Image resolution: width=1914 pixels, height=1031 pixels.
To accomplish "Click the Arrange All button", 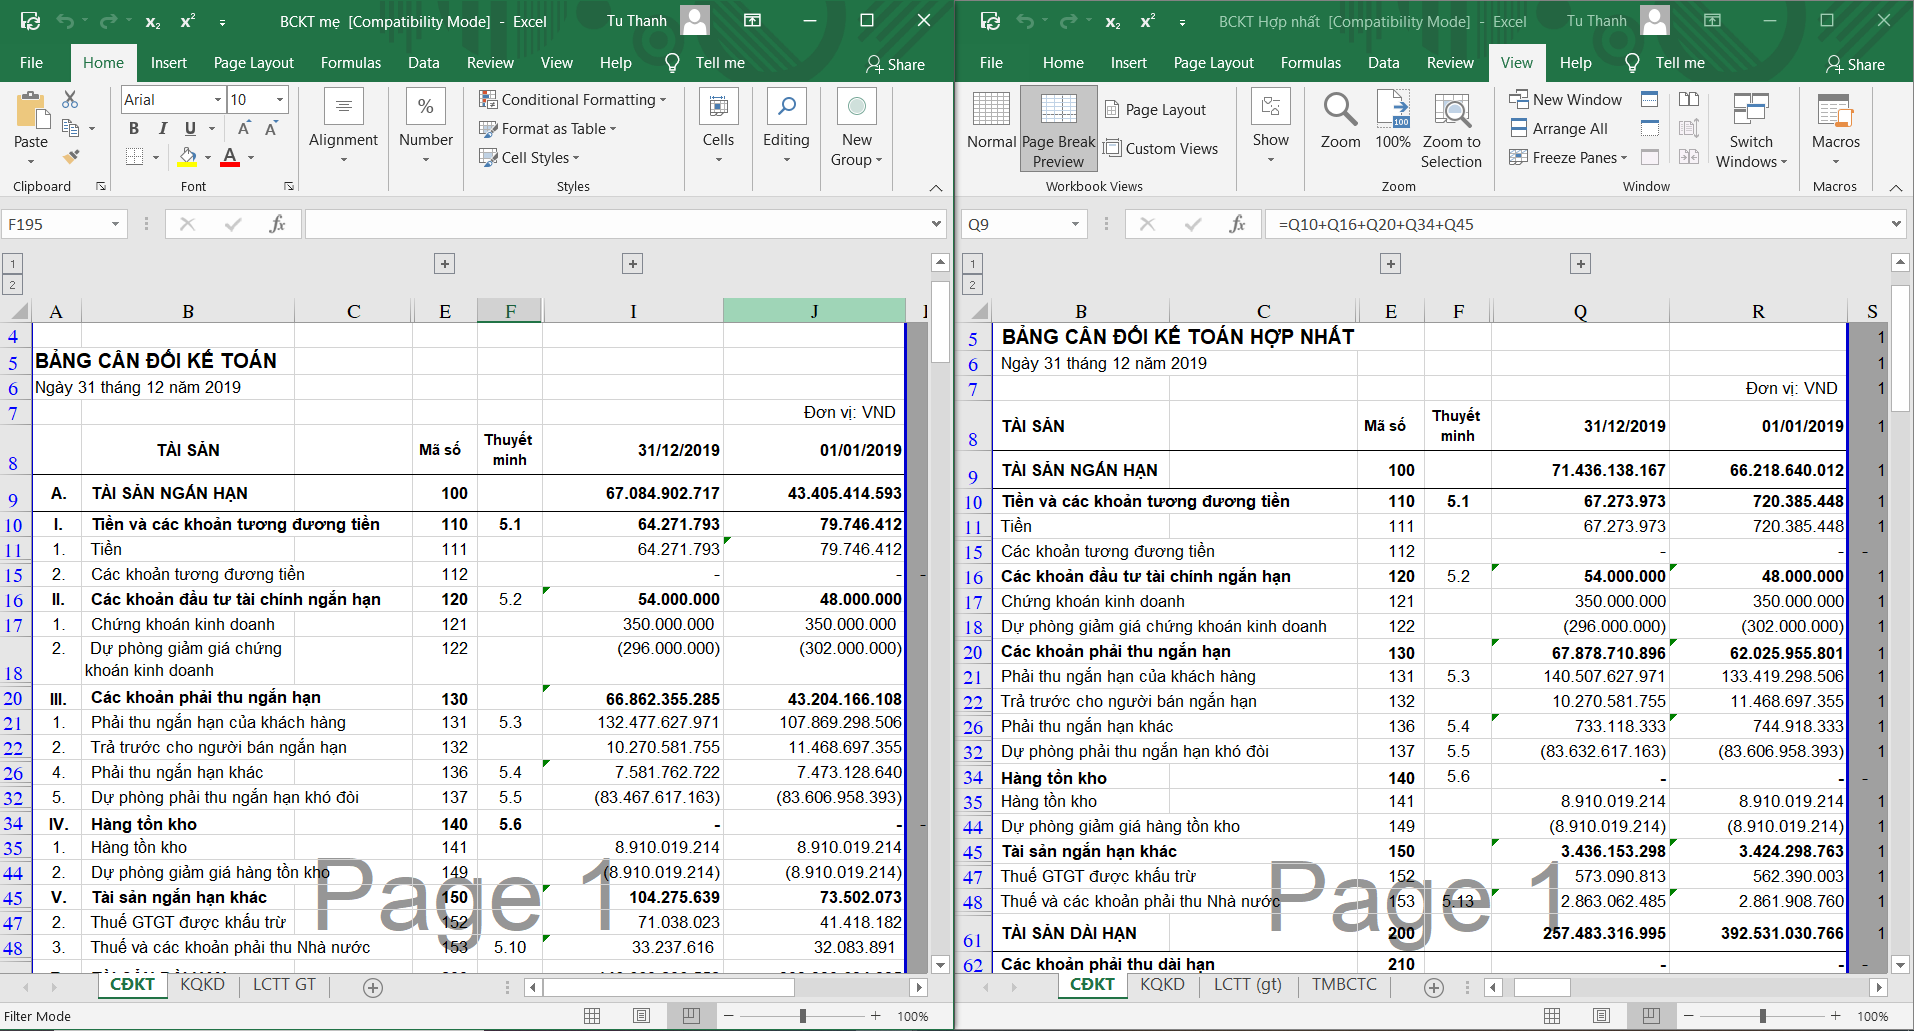I will [x=1560, y=128].
